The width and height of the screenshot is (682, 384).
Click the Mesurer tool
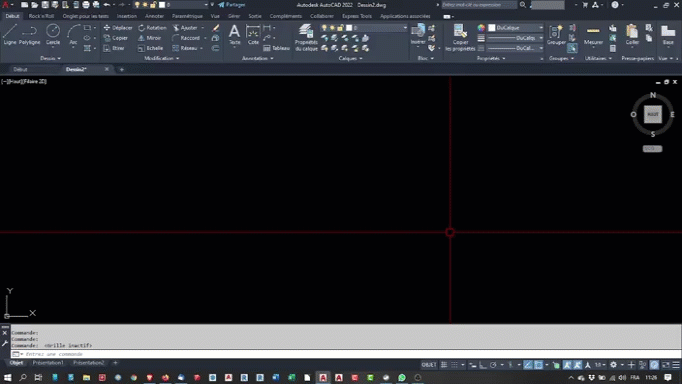tap(593, 35)
